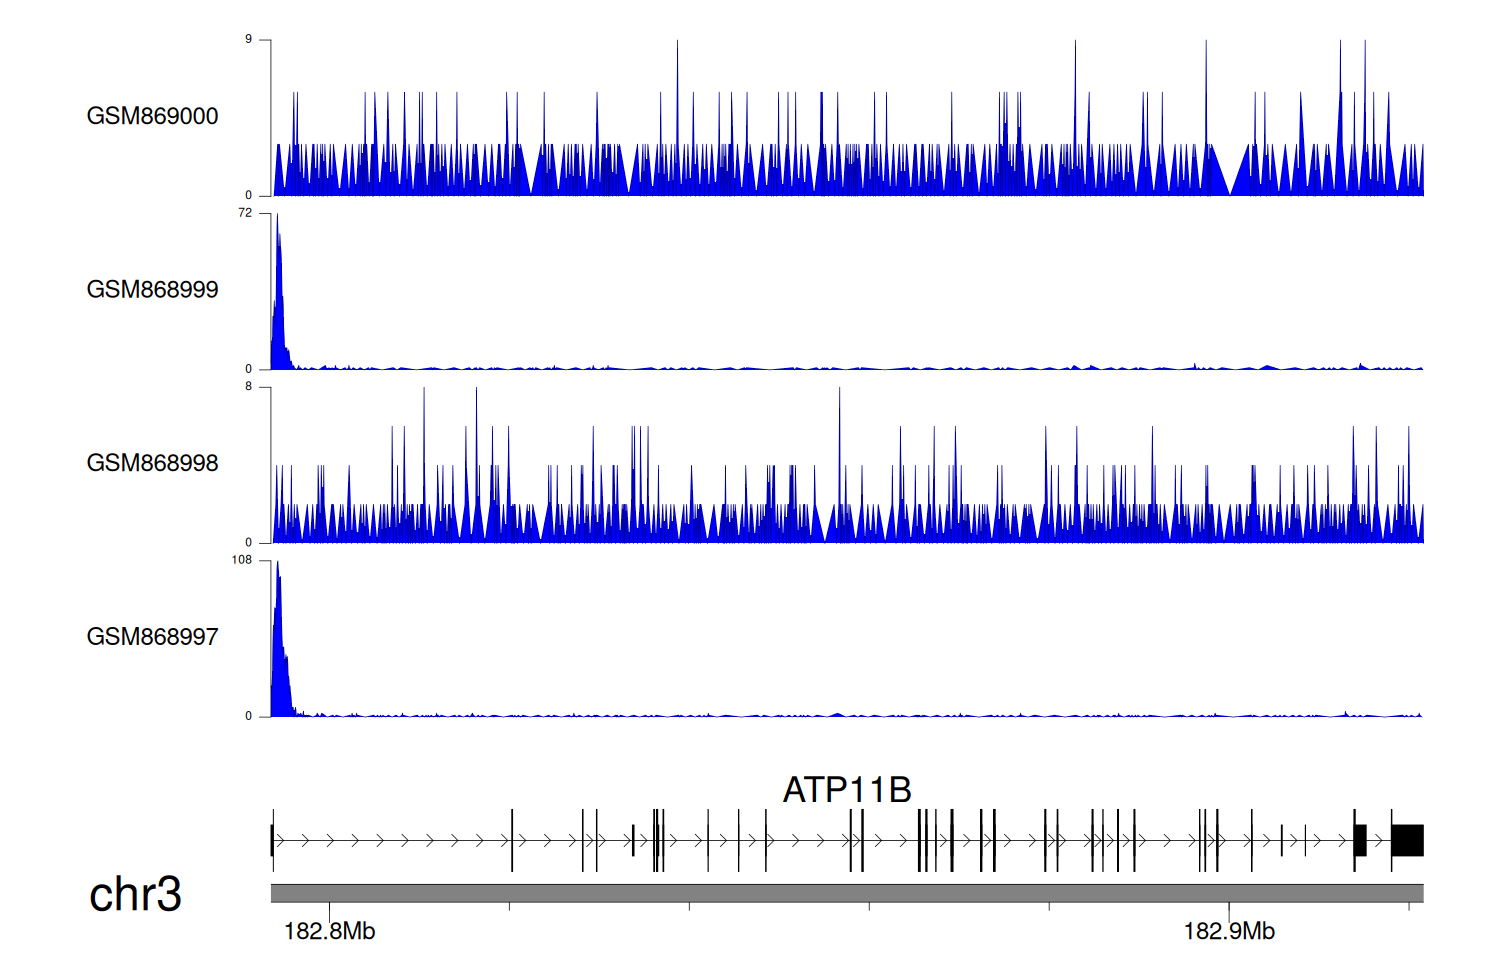The width and height of the screenshot is (1500, 980).
Task: Click the gray chromosome ideogram bar
Action: (847, 893)
